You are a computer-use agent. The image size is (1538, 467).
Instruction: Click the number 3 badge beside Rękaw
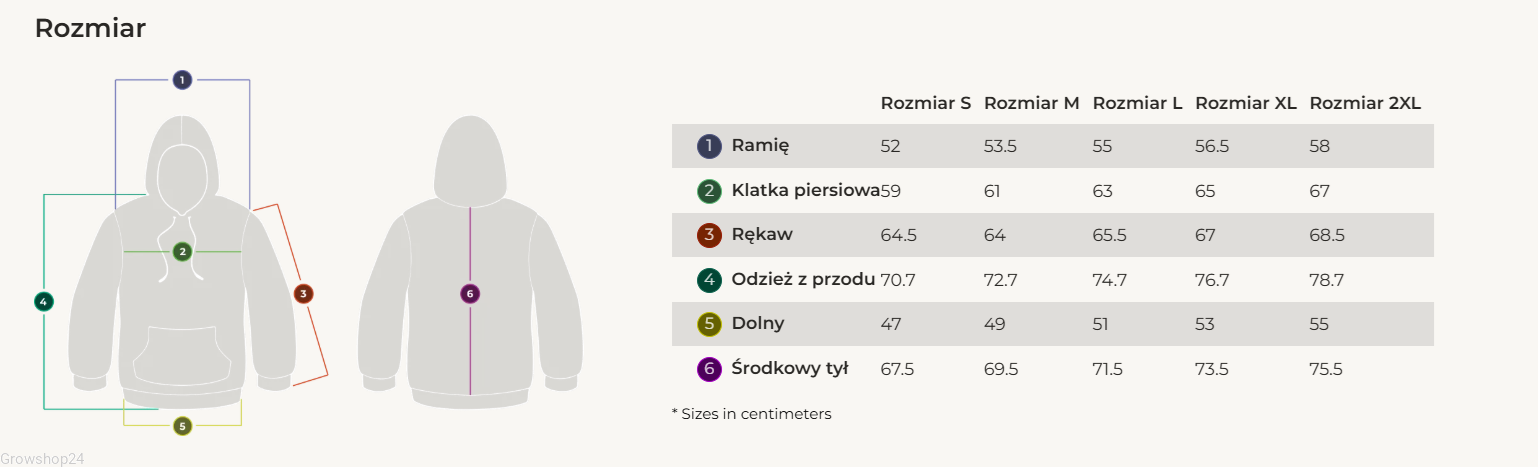709,235
